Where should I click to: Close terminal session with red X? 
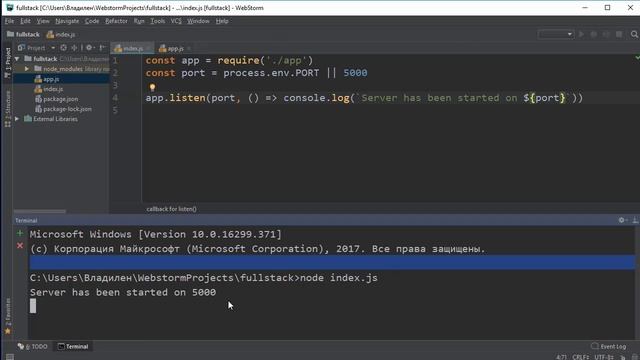tap(20, 245)
